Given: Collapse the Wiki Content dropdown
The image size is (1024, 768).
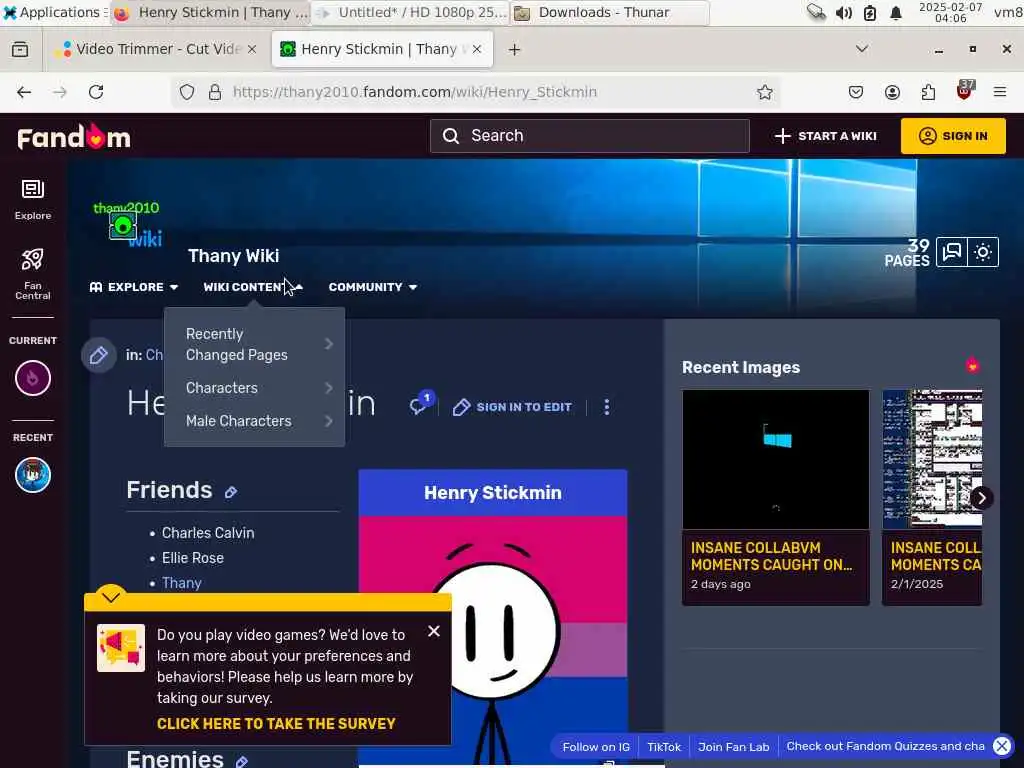Looking at the screenshot, I should click(253, 287).
